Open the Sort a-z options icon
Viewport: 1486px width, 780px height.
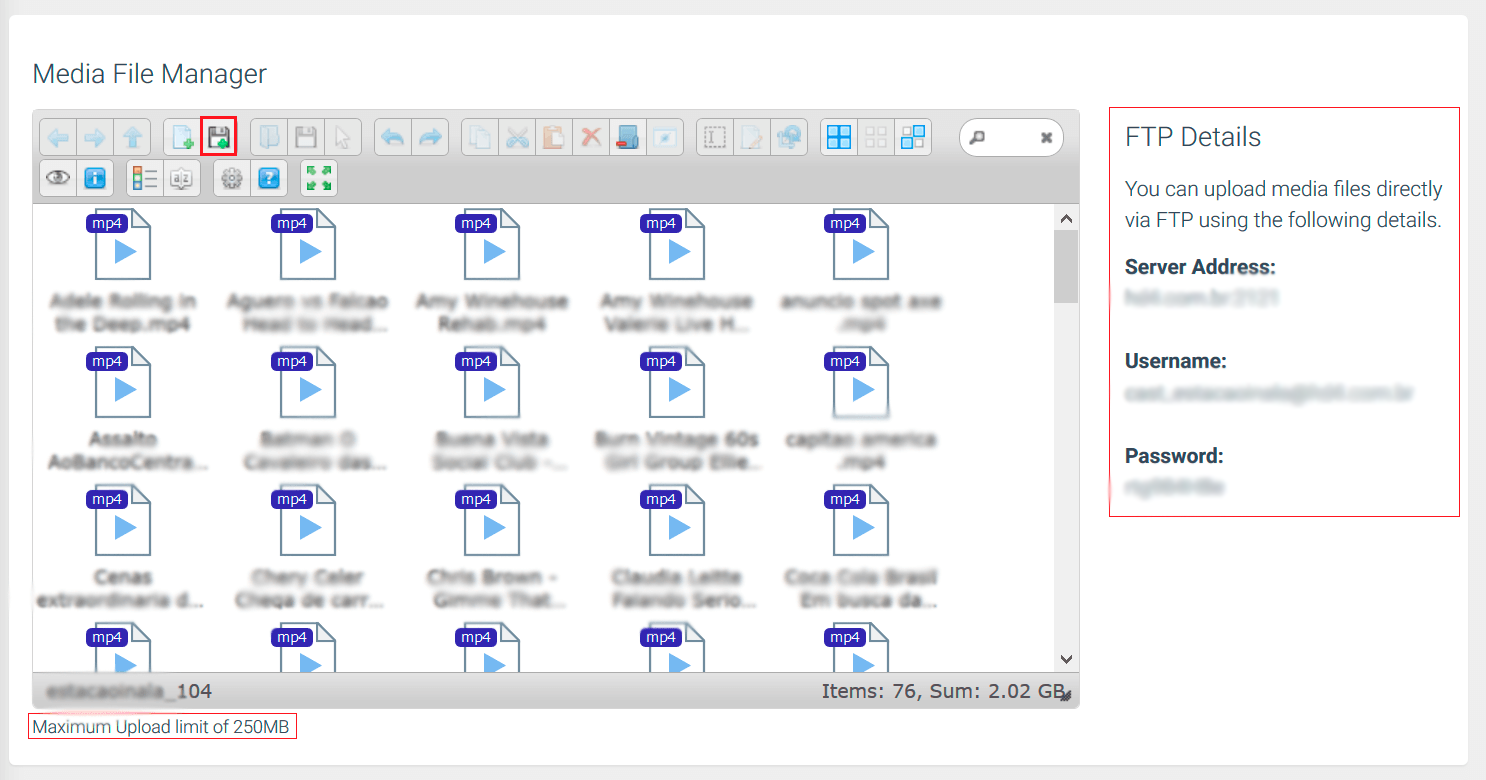182,178
